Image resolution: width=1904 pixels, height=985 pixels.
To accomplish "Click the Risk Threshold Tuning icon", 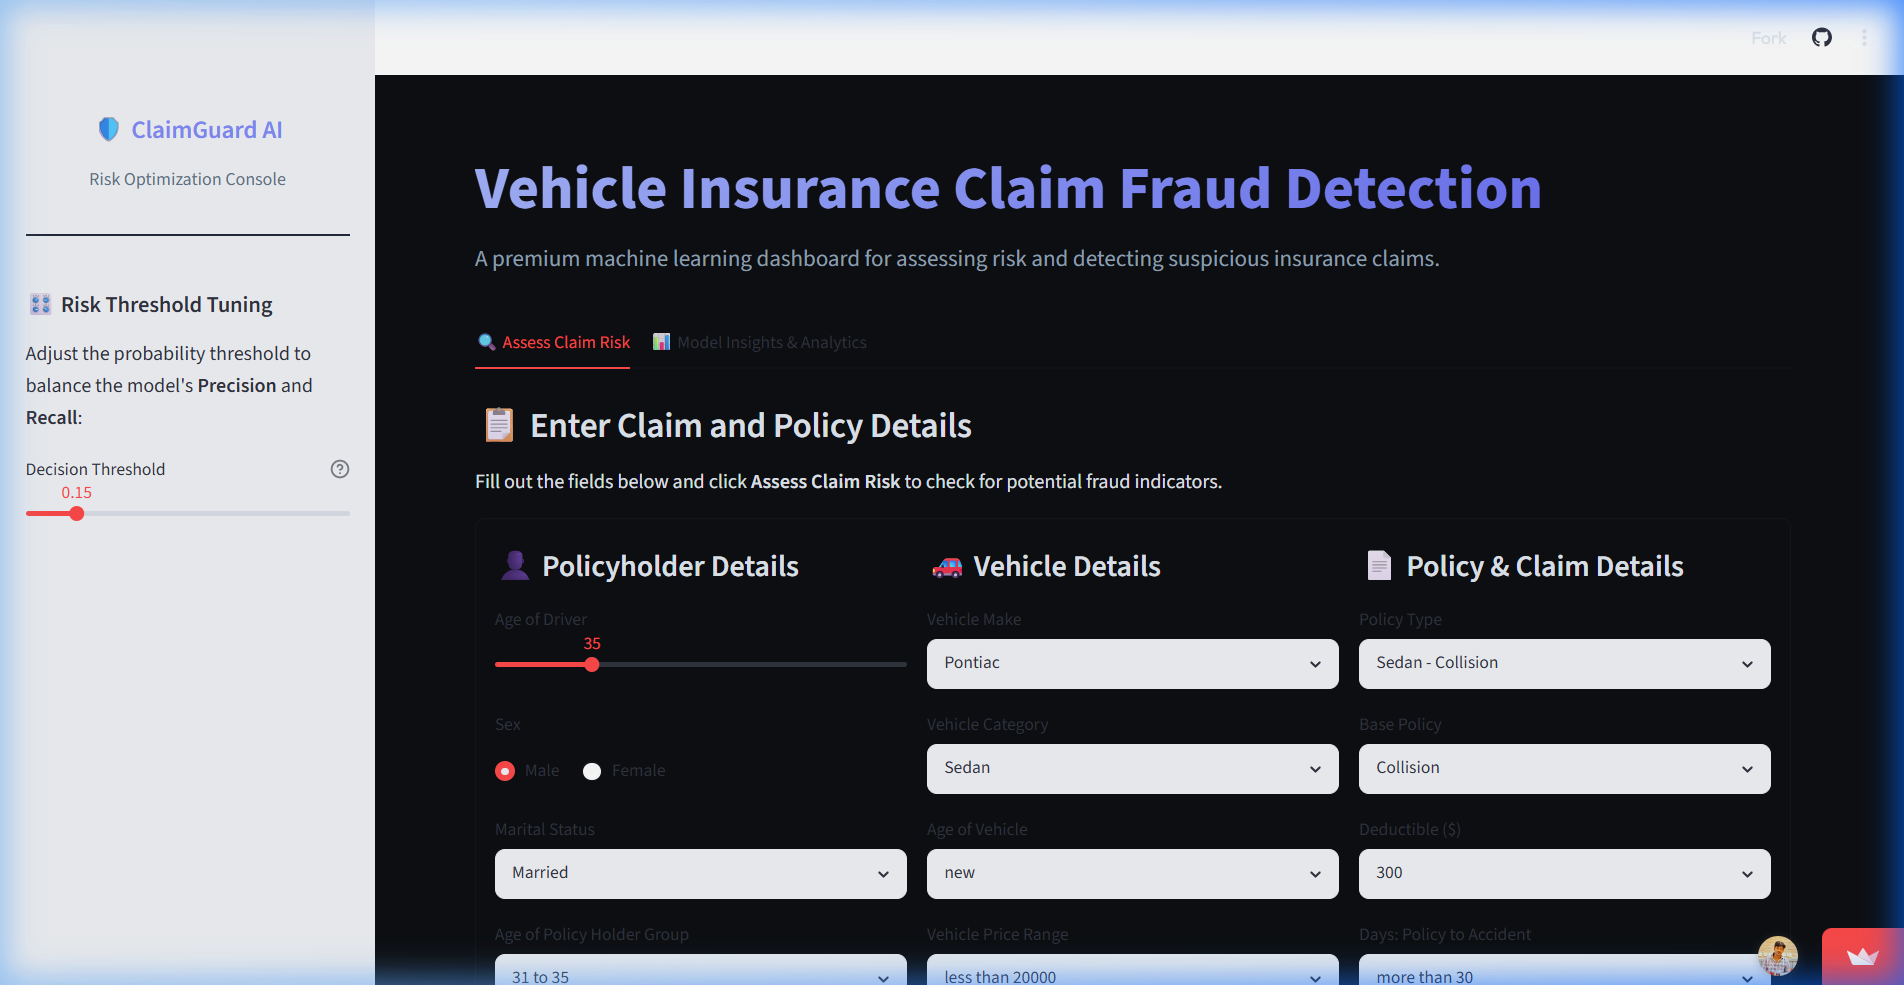I will click(40, 304).
